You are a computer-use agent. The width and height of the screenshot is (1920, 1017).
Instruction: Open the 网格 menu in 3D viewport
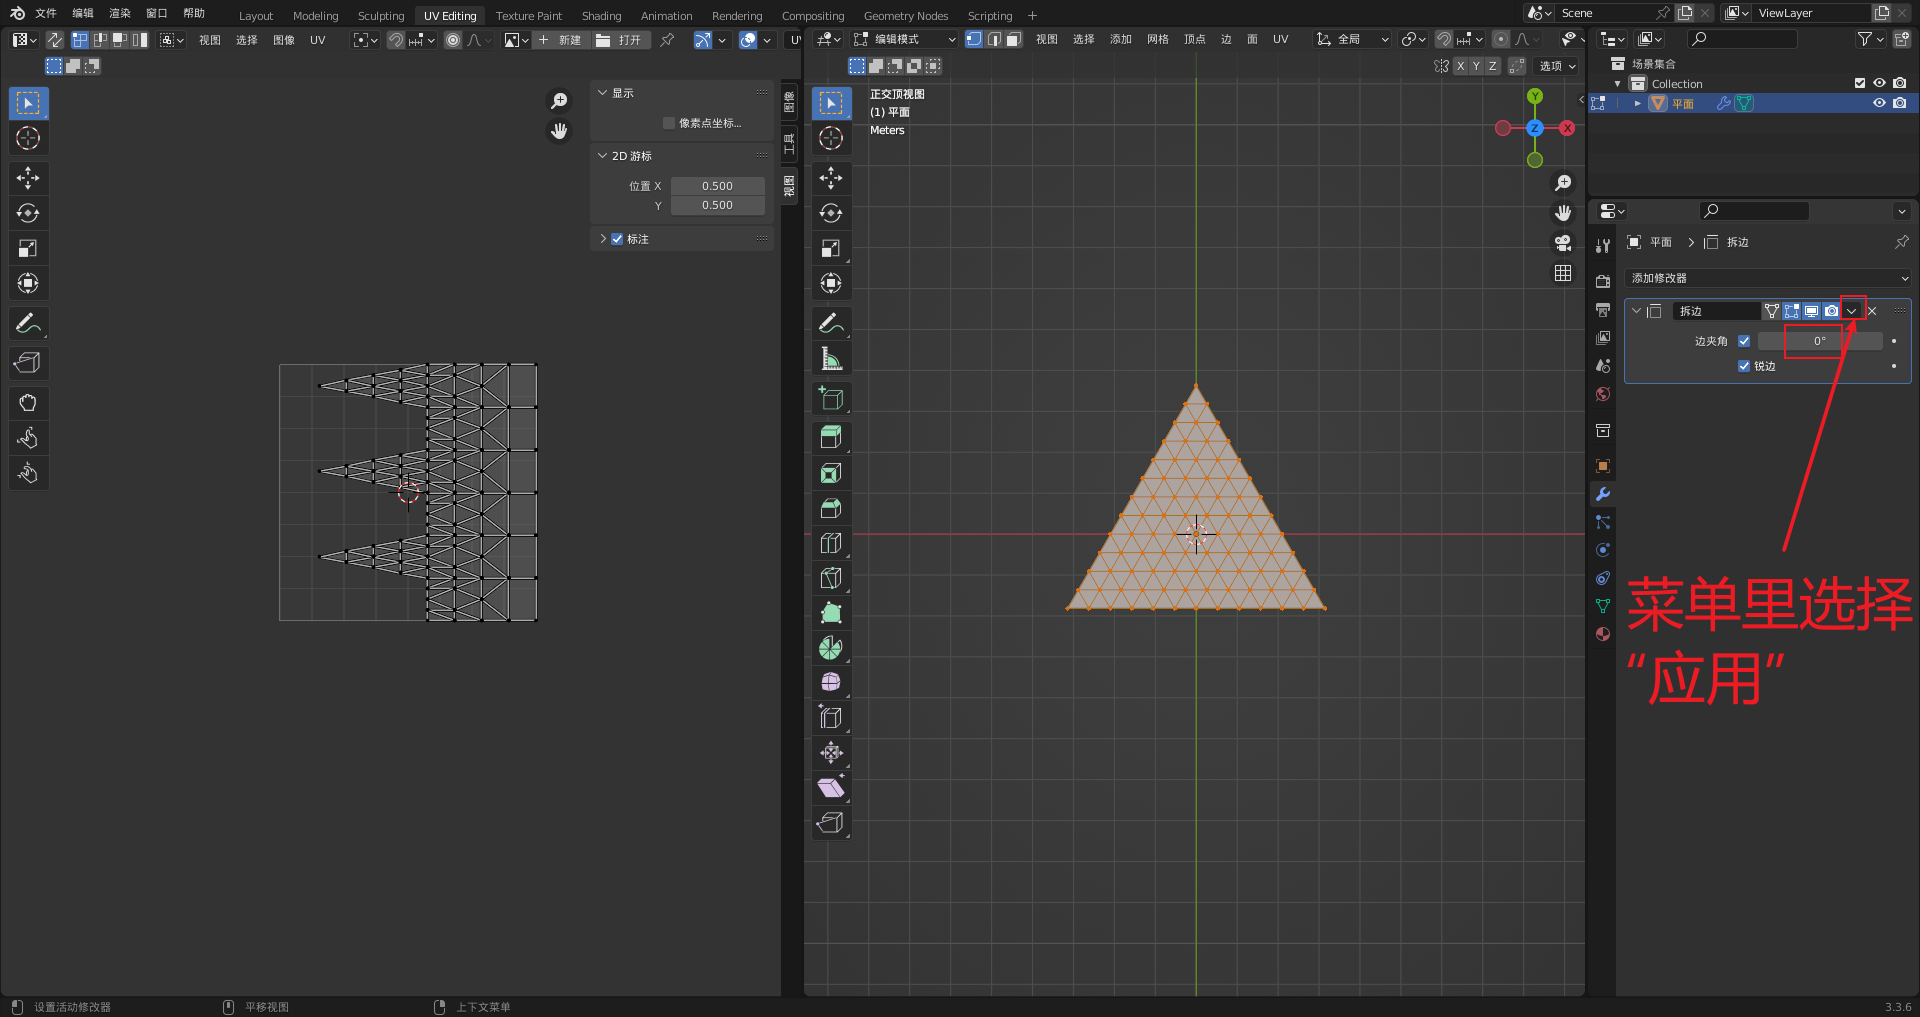pyautogui.click(x=1158, y=39)
